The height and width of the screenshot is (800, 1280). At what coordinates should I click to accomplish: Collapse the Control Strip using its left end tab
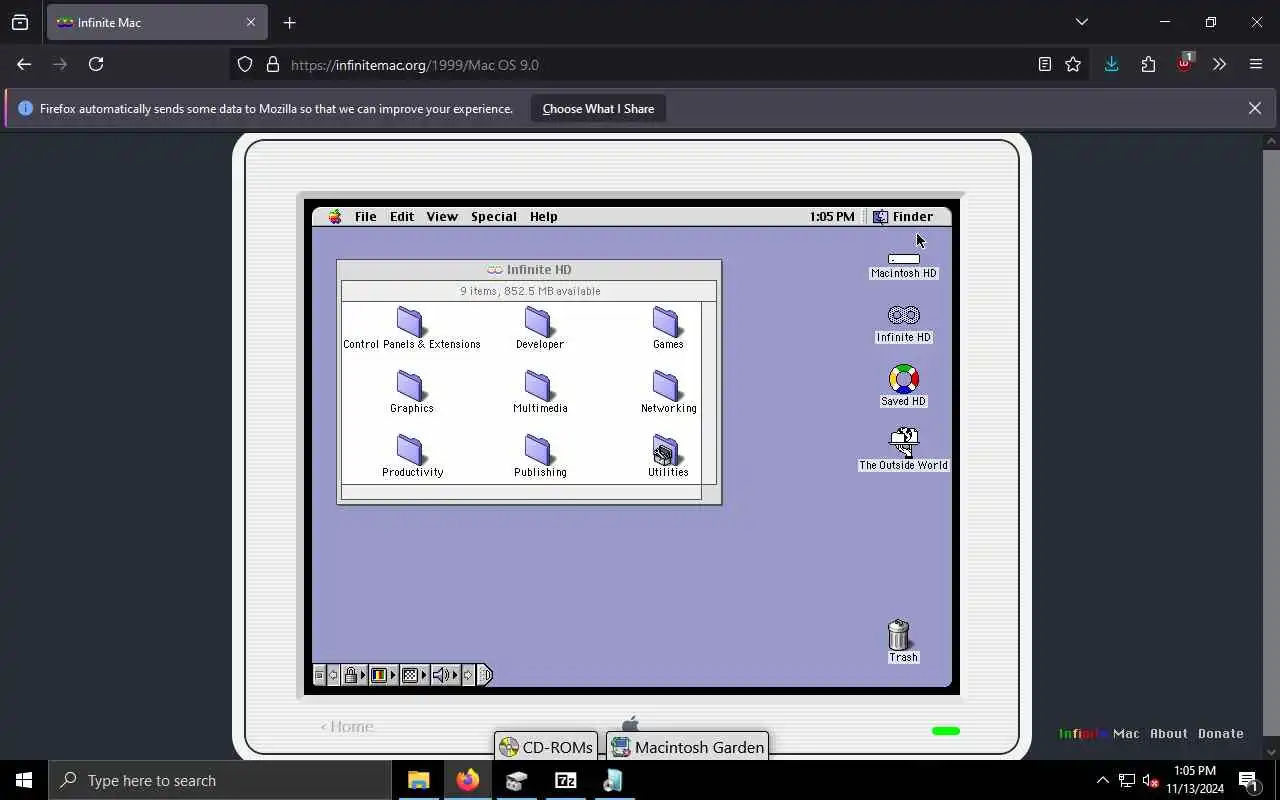[319, 675]
